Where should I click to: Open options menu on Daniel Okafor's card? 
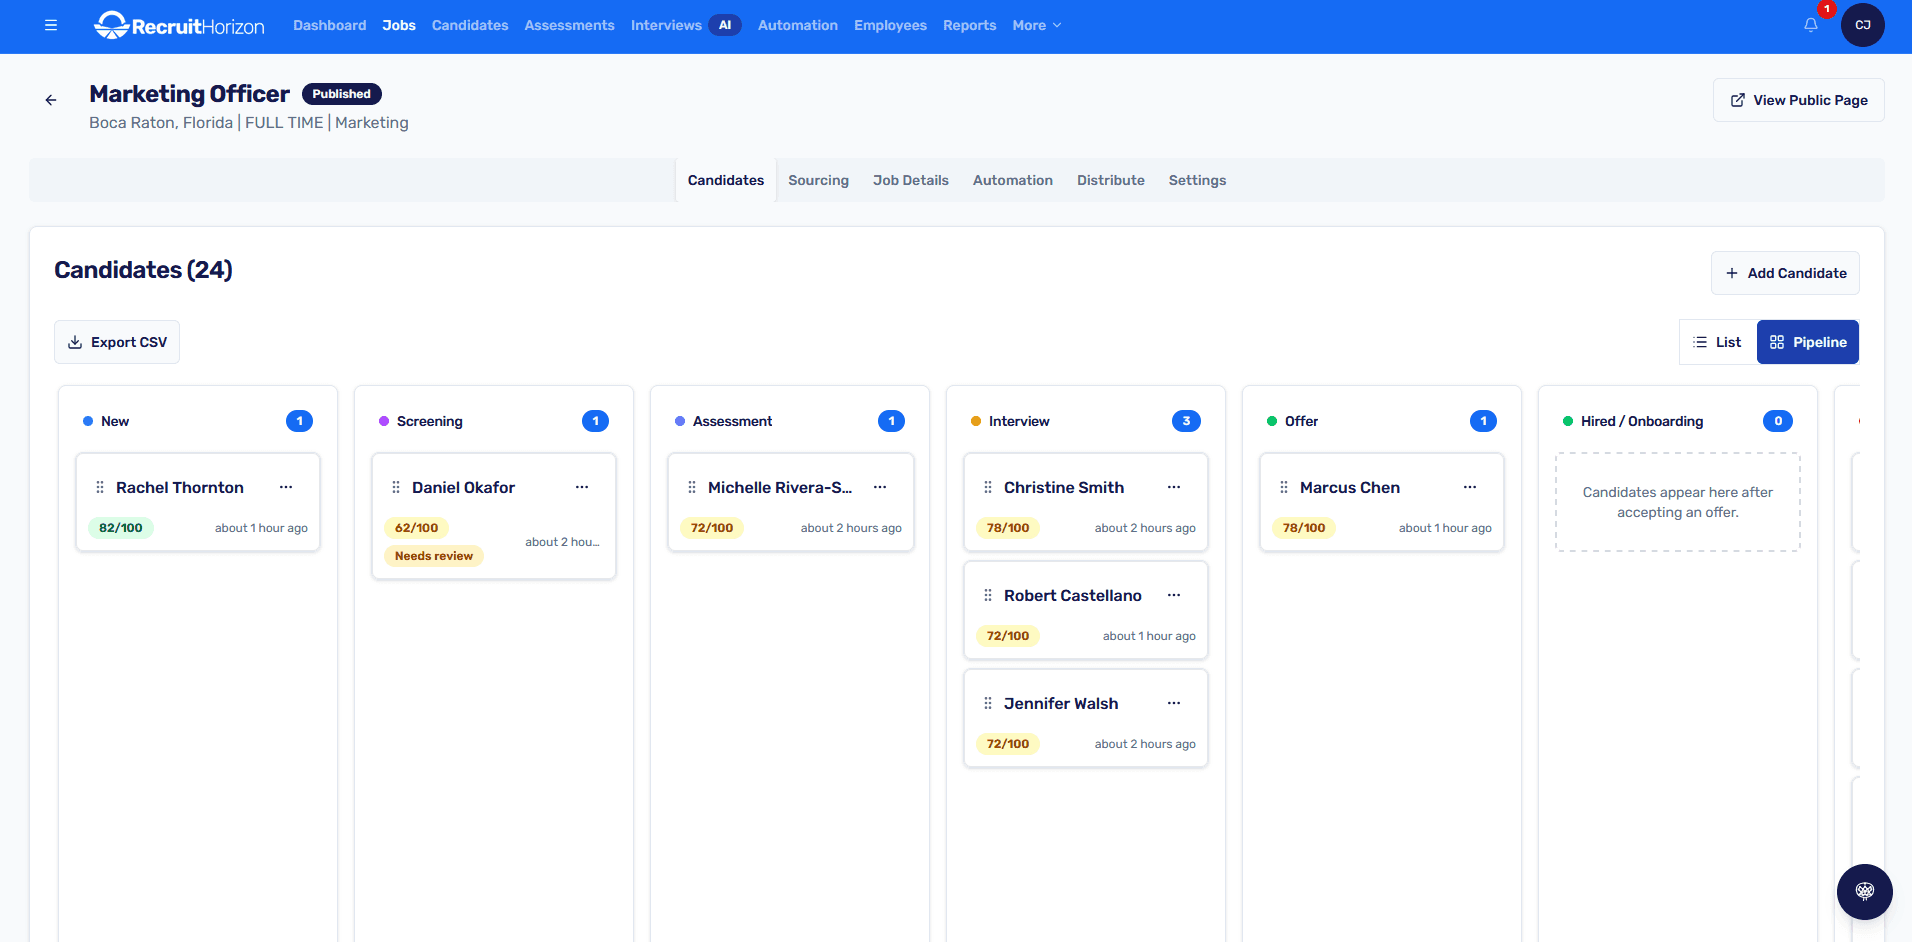point(582,487)
